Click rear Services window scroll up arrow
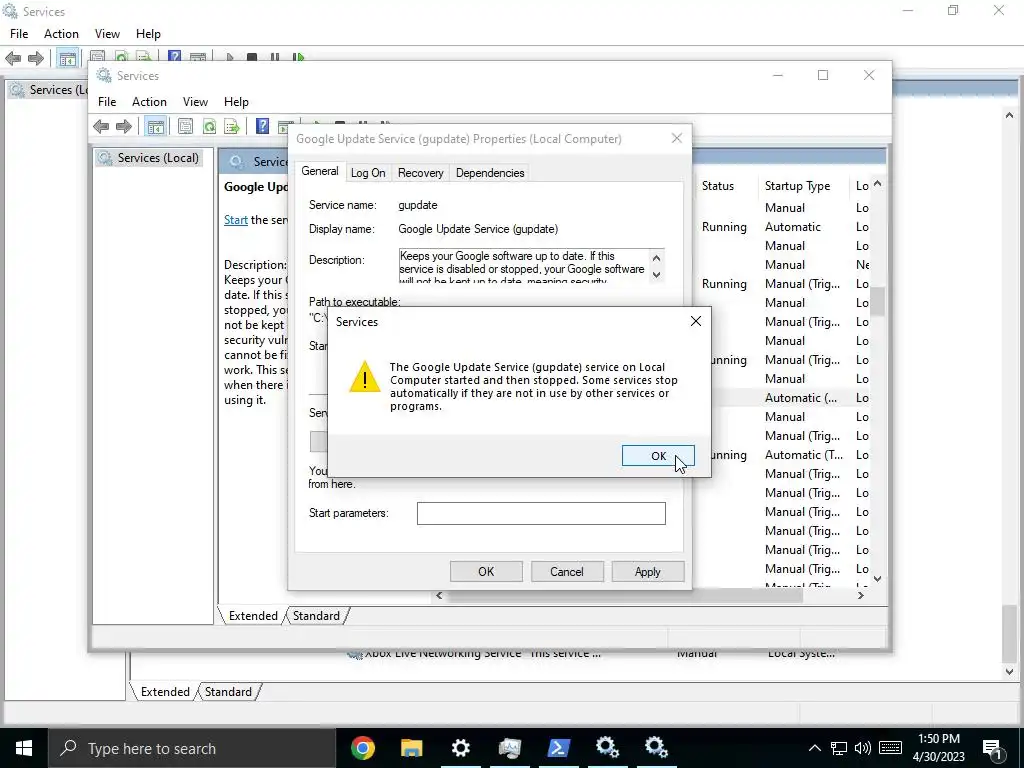 [1009, 115]
